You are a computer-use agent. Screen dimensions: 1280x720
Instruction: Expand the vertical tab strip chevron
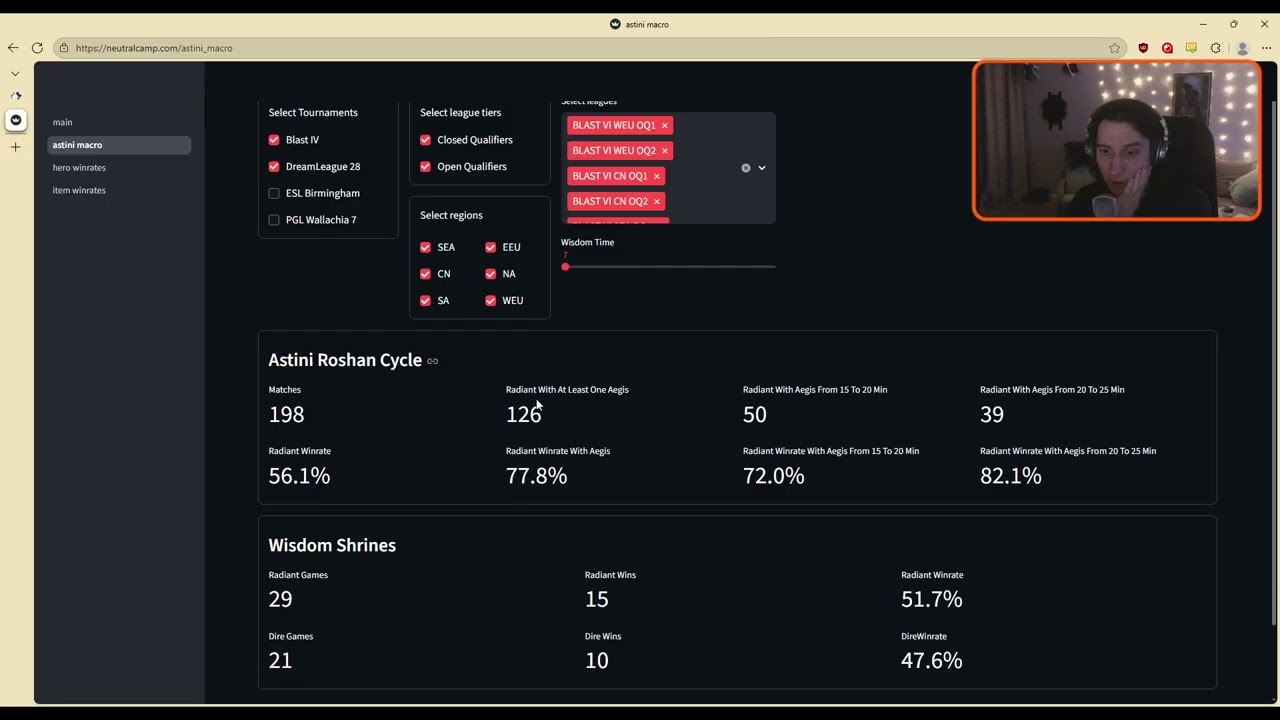15,73
